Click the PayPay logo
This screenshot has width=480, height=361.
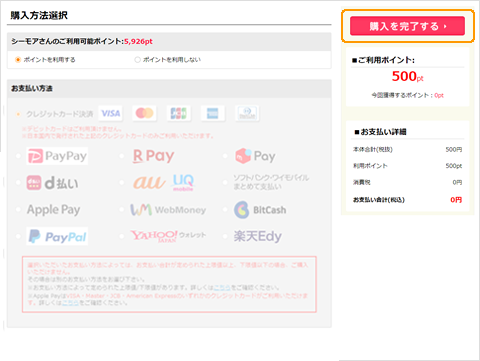pyautogui.click(x=57, y=156)
